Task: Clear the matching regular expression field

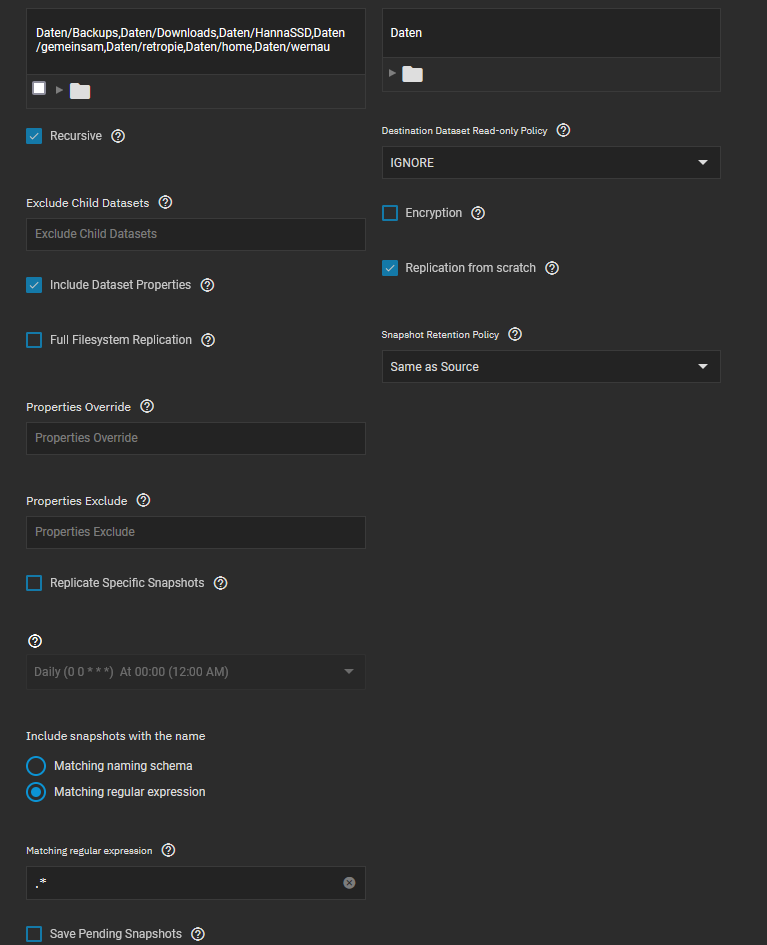Action: [349, 883]
